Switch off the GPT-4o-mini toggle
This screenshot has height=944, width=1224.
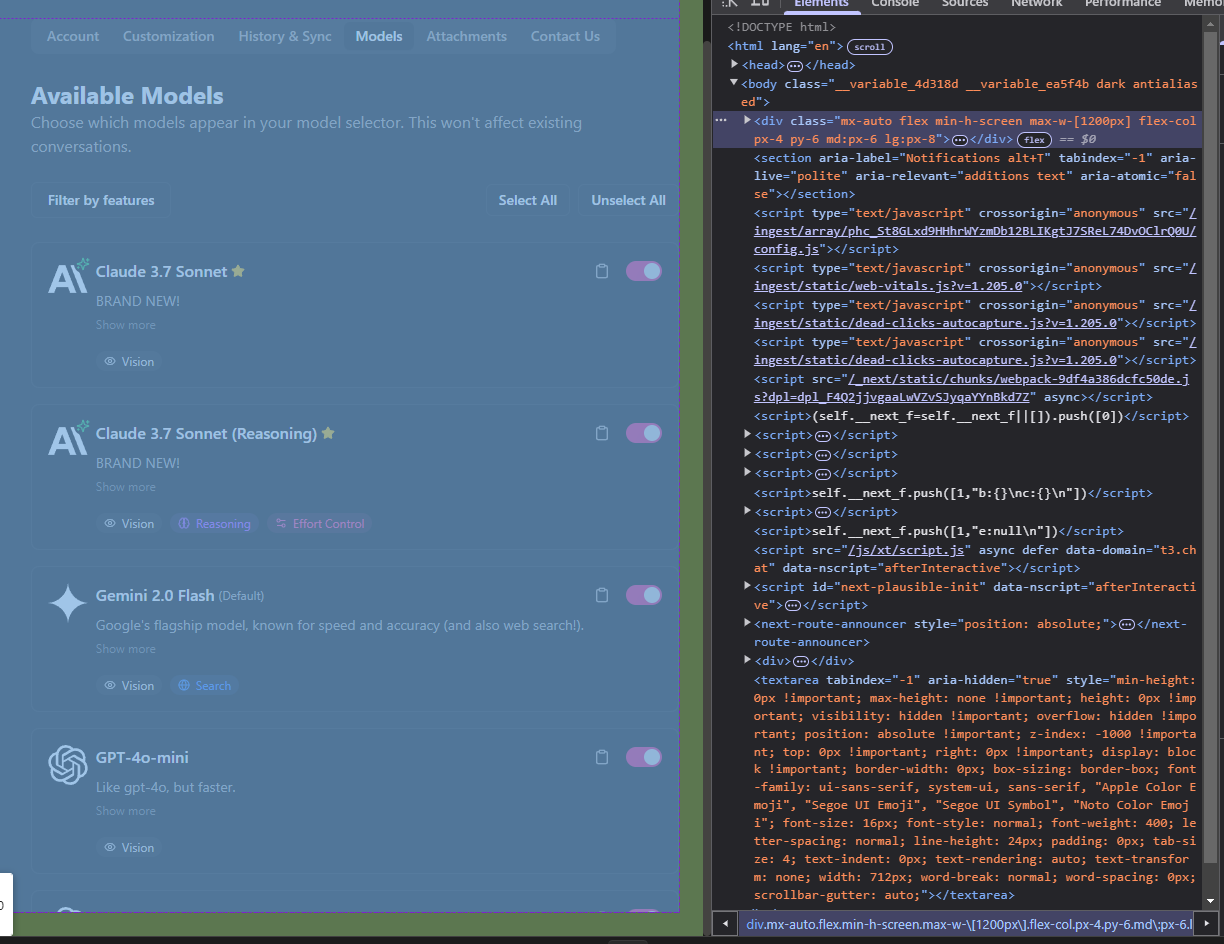[643, 757]
